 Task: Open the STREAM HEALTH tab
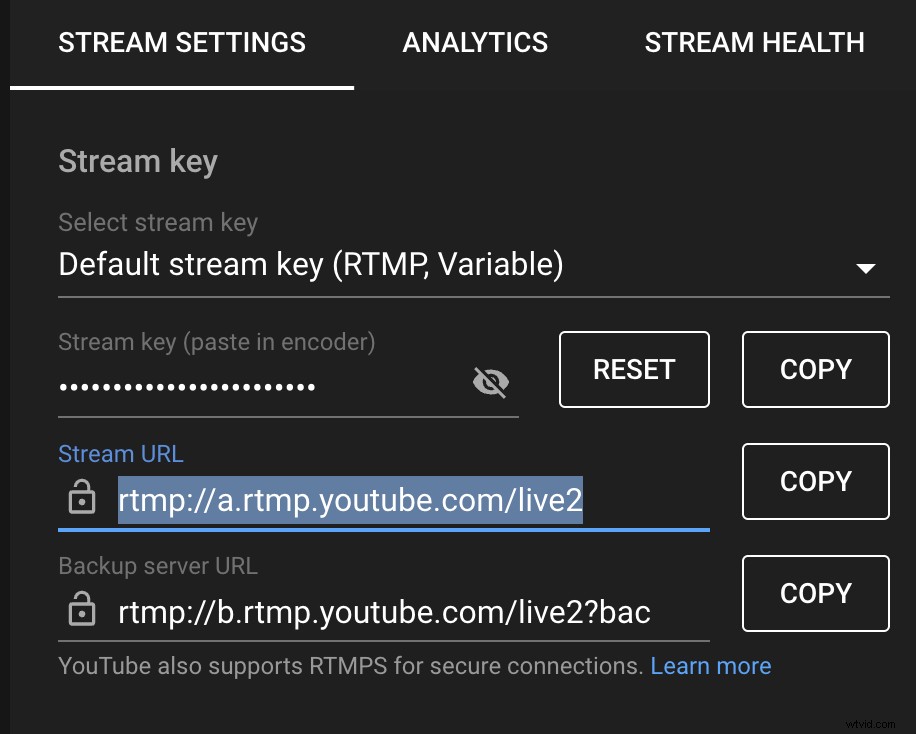tap(755, 42)
